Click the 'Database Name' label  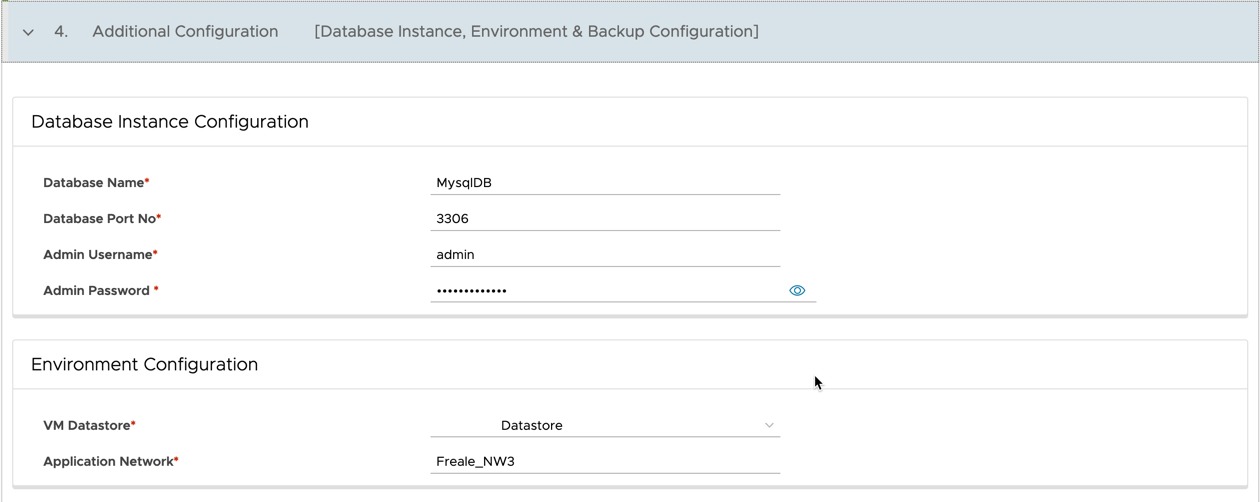(x=94, y=183)
